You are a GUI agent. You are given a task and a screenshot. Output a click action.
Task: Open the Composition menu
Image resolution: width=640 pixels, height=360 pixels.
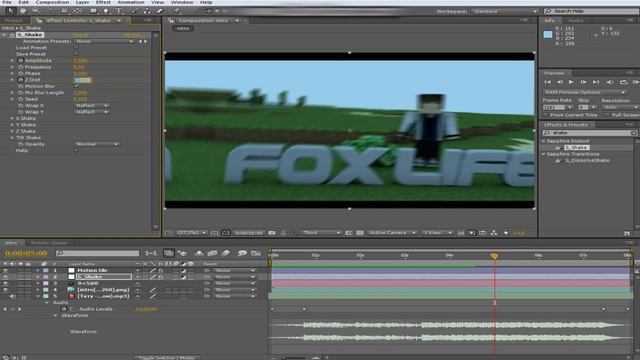click(x=52, y=2)
